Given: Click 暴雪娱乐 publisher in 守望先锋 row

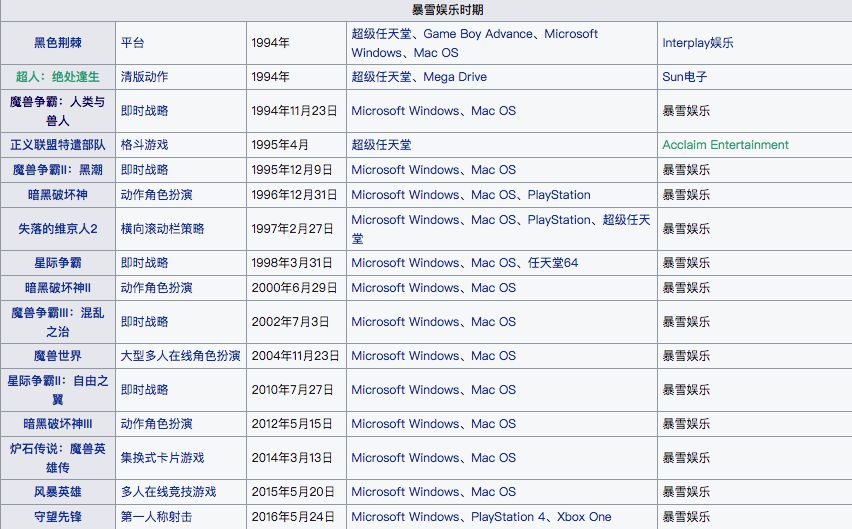Looking at the screenshot, I should [686, 517].
